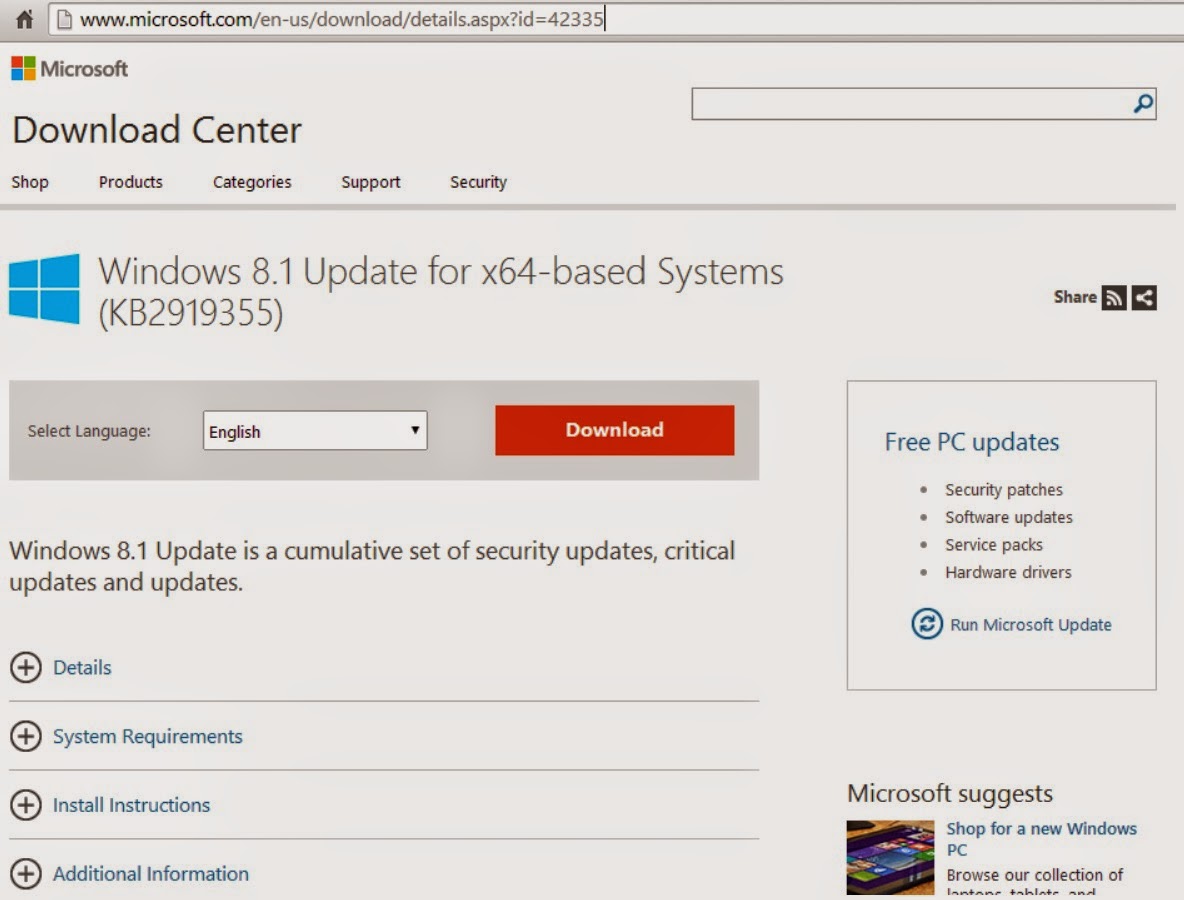Click the Windows 8.1 Update KB2919355 title
The image size is (1184, 900).
[441, 291]
